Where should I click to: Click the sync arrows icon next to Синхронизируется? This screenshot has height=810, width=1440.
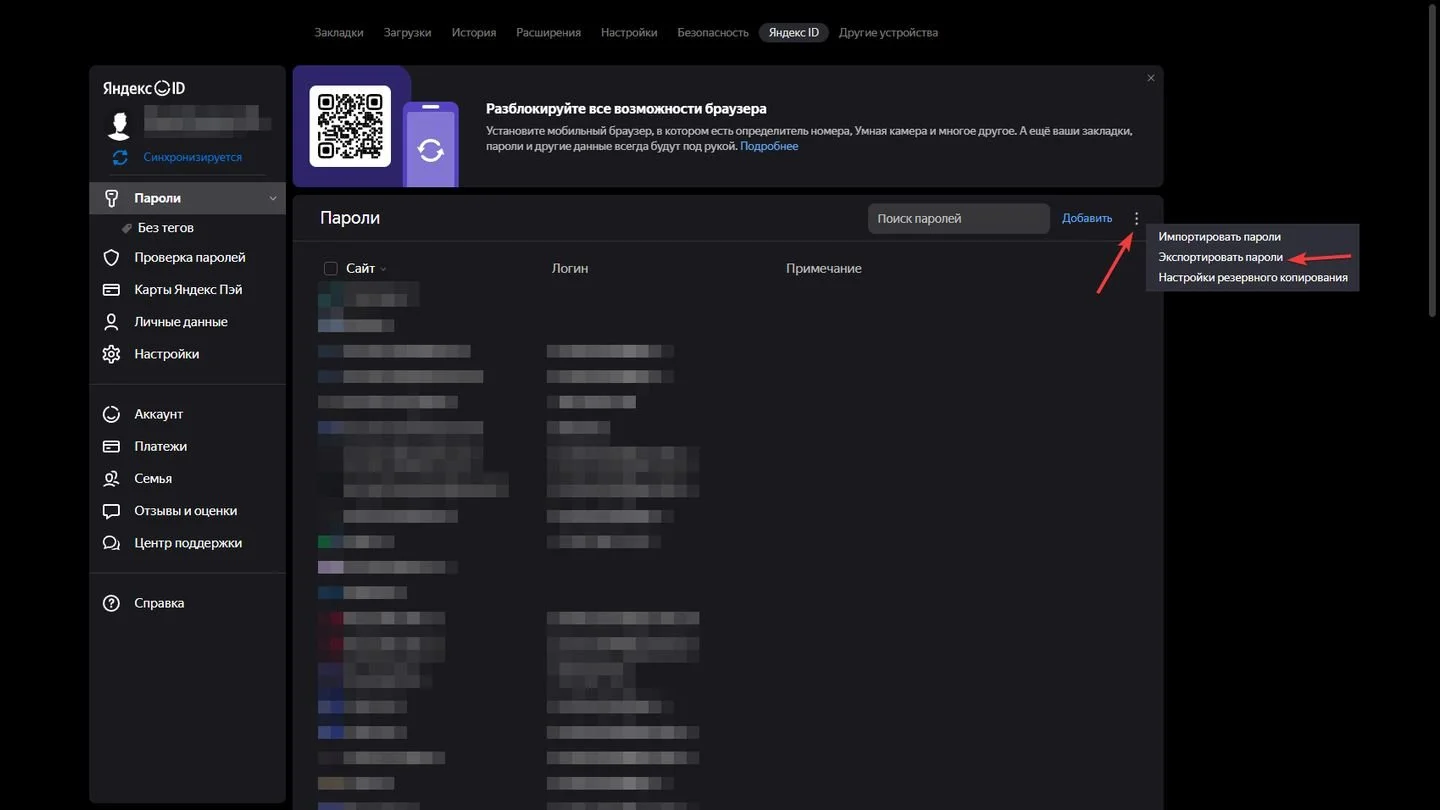[x=120, y=157]
